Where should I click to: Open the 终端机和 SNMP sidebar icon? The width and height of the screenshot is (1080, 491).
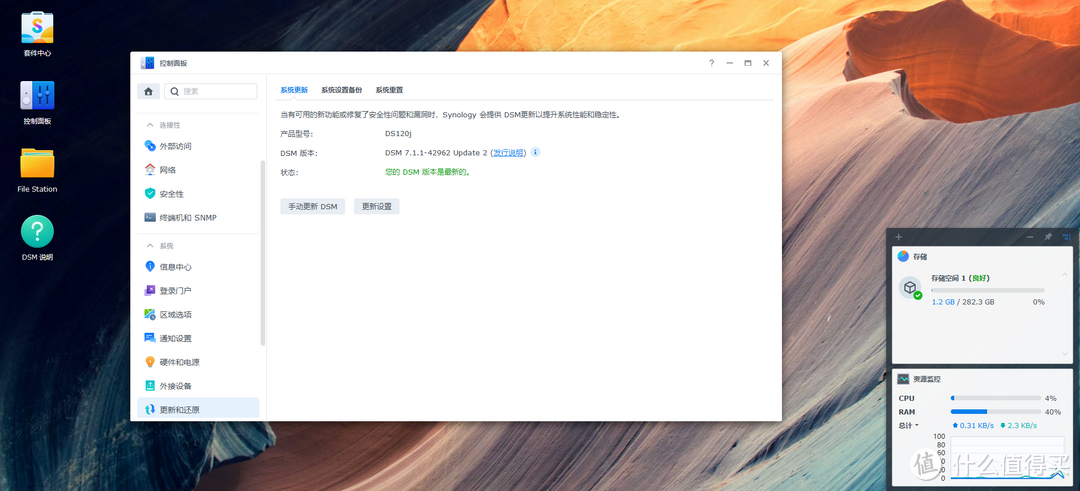tap(149, 217)
